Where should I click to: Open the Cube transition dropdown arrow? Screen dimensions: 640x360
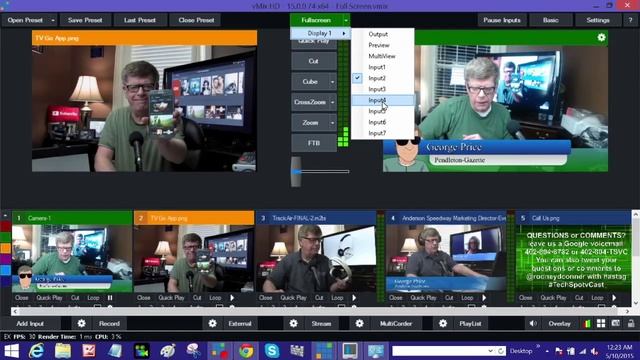click(x=332, y=82)
